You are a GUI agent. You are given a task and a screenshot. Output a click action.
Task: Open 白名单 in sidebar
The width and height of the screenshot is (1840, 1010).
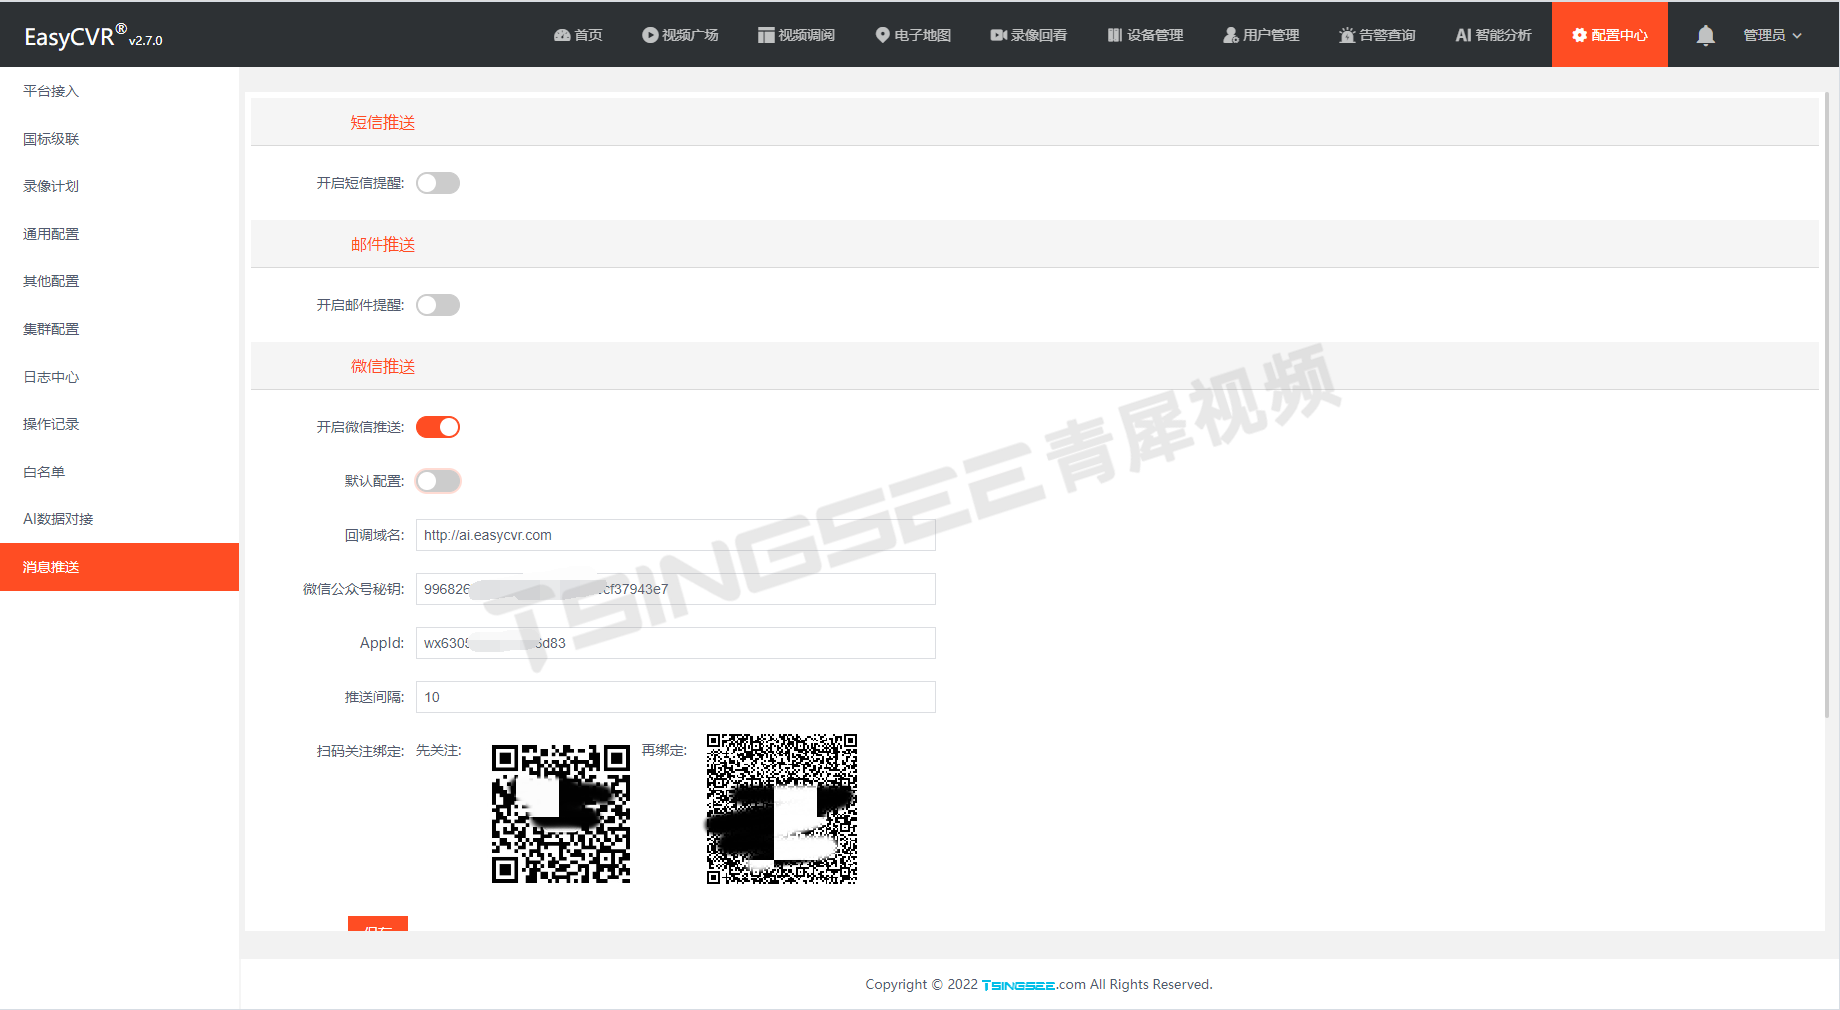pos(119,472)
